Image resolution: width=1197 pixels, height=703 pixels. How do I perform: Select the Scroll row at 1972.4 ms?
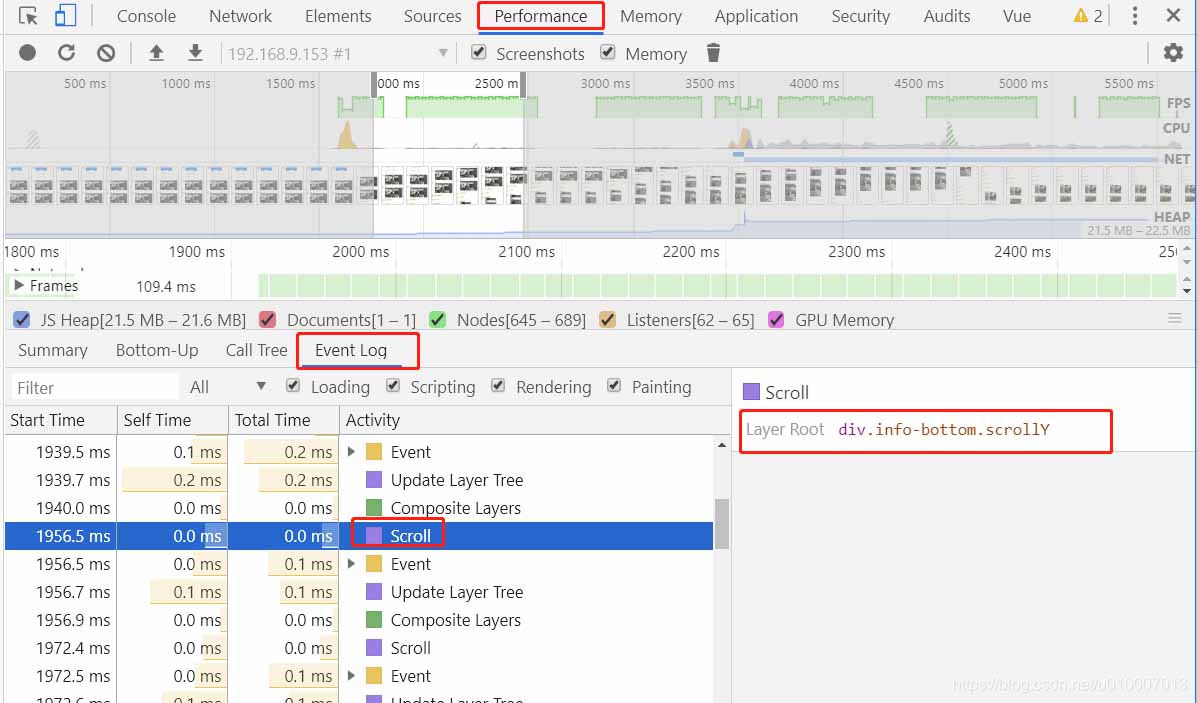(359, 648)
